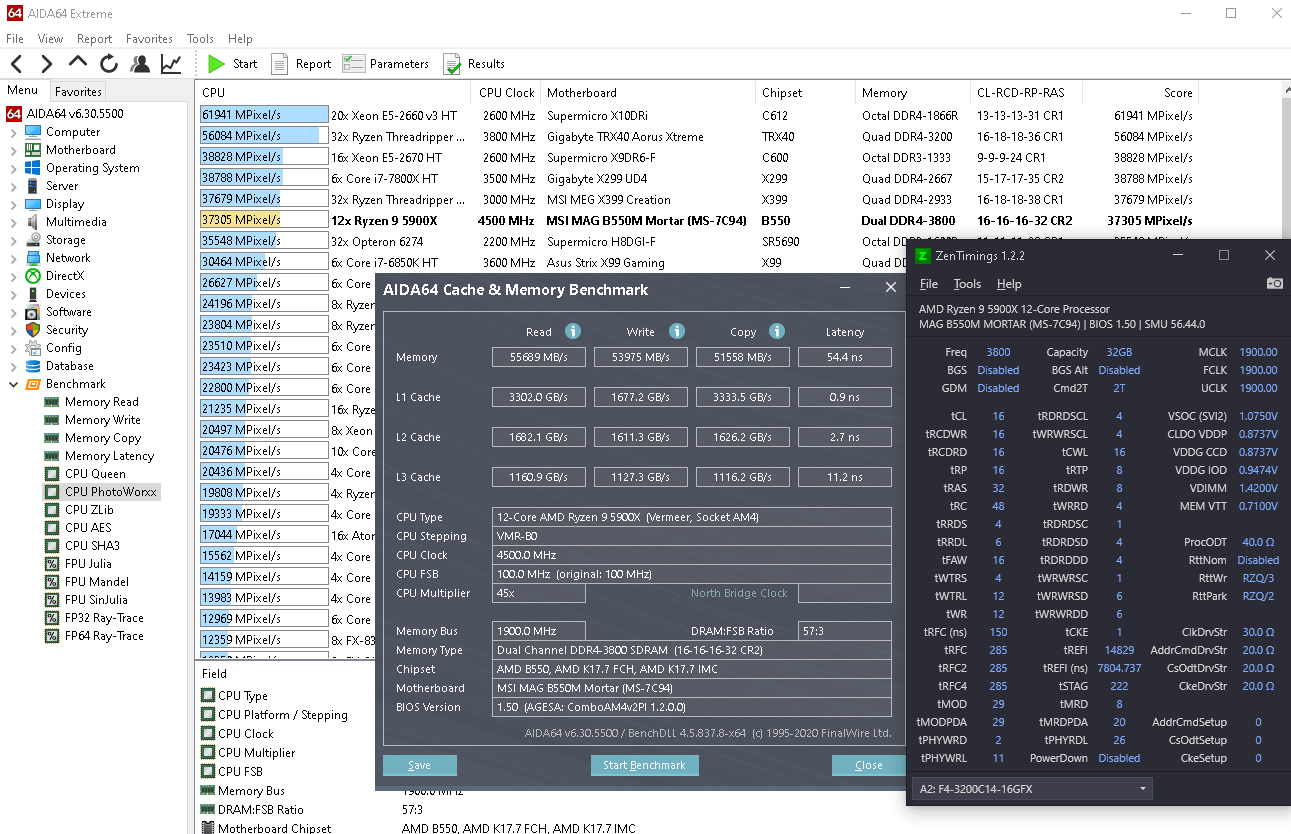Open the ZenTimings Tools menu
Viewport: 1291px width, 834px height.
(967, 284)
